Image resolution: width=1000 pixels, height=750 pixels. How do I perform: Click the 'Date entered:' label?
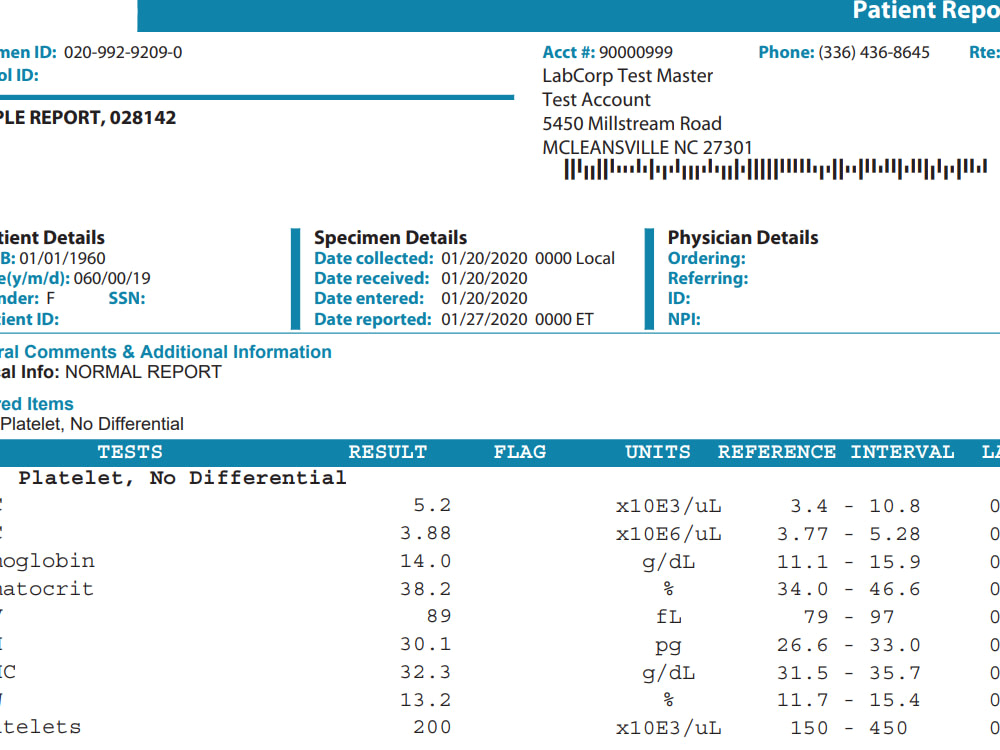click(369, 298)
